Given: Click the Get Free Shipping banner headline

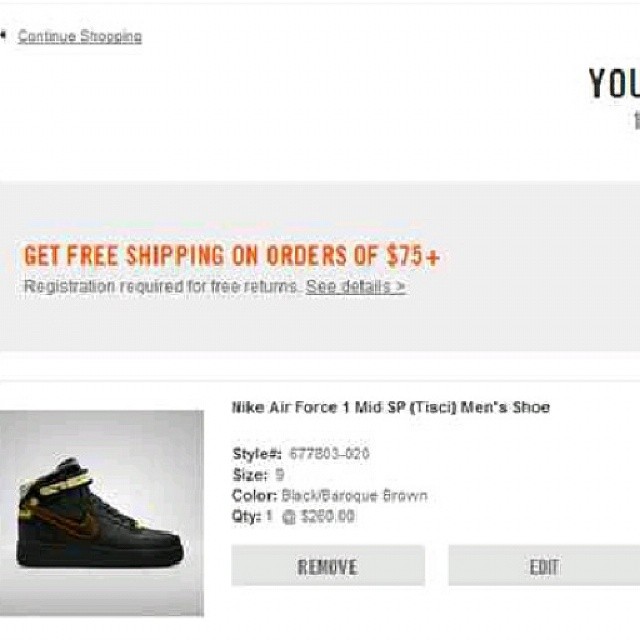Looking at the screenshot, I should 231,256.
